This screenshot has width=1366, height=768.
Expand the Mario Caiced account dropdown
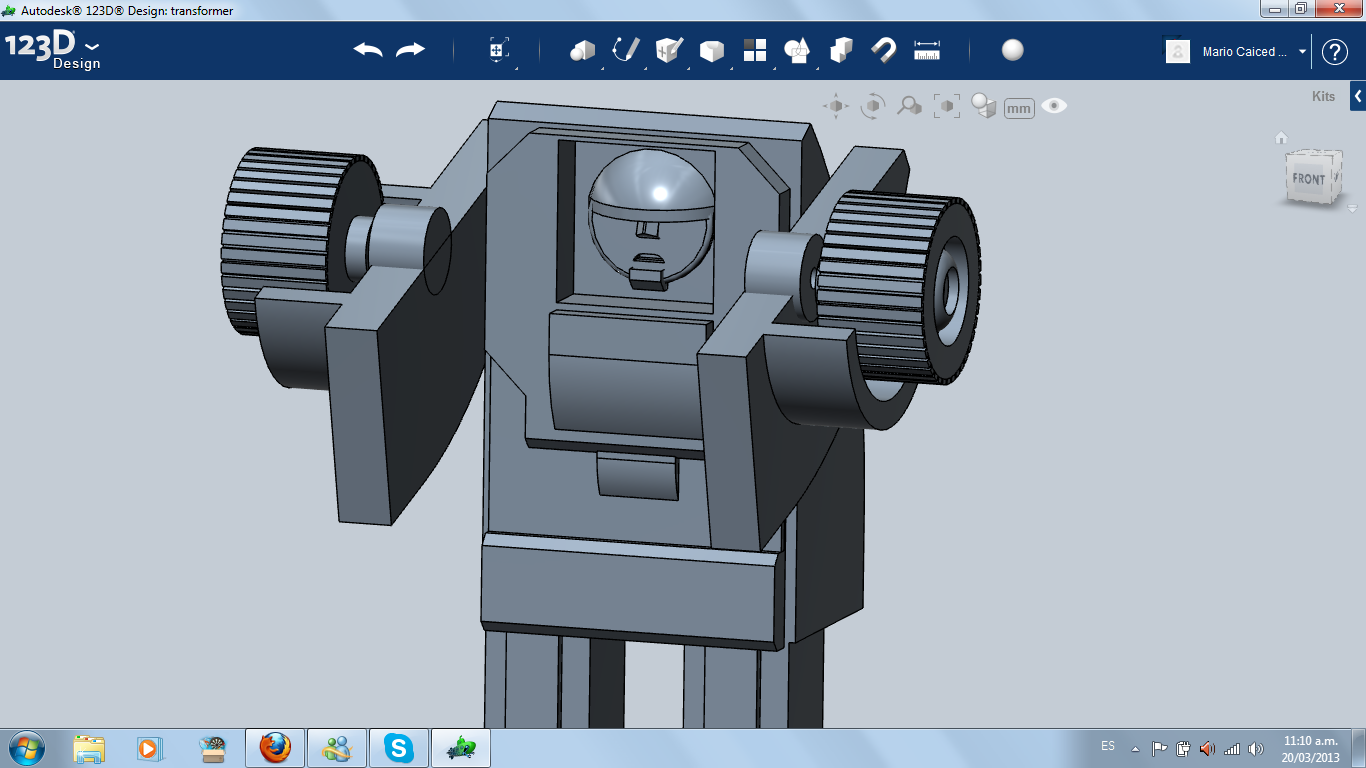[x=1303, y=52]
